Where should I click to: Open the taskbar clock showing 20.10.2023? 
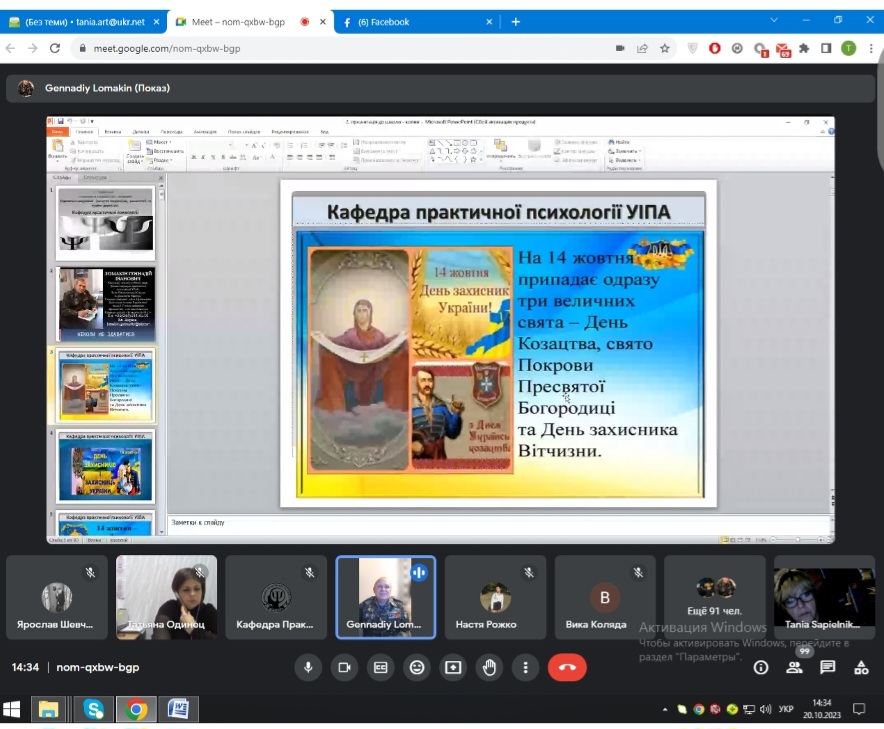pyautogui.click(x=821, y=709)
